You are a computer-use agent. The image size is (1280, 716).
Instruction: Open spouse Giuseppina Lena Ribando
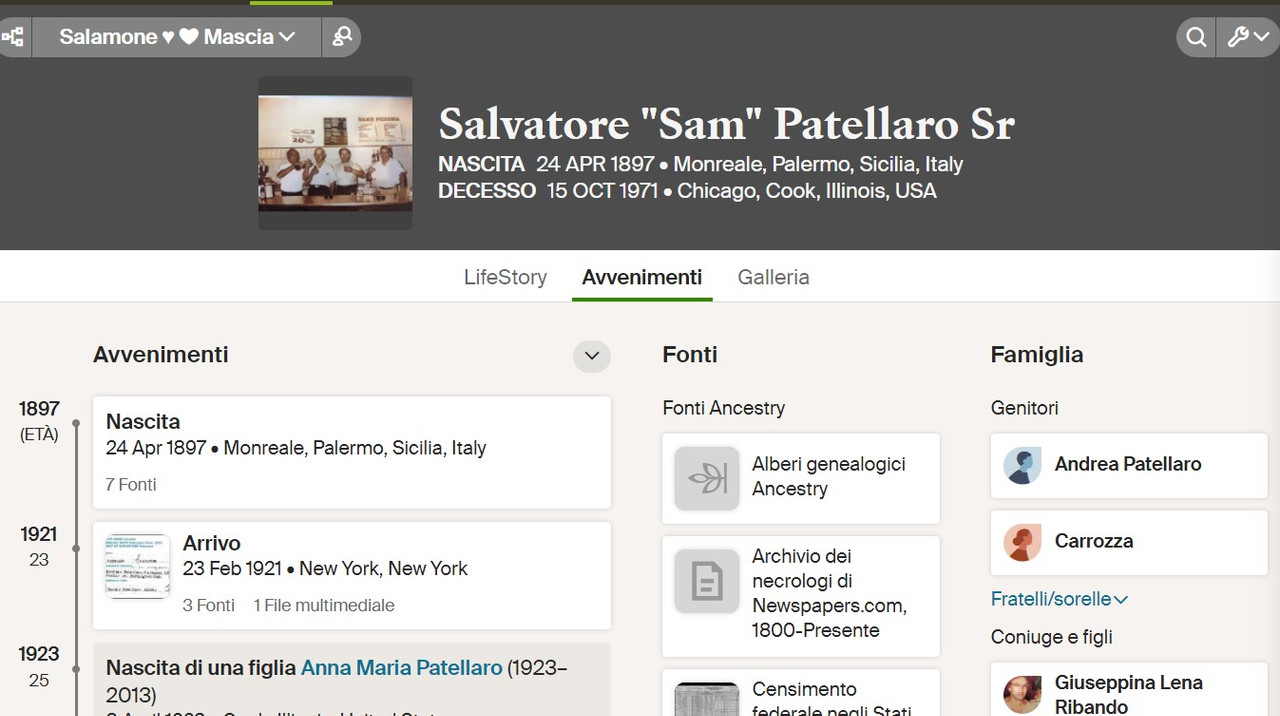(x=1129, y=690)
